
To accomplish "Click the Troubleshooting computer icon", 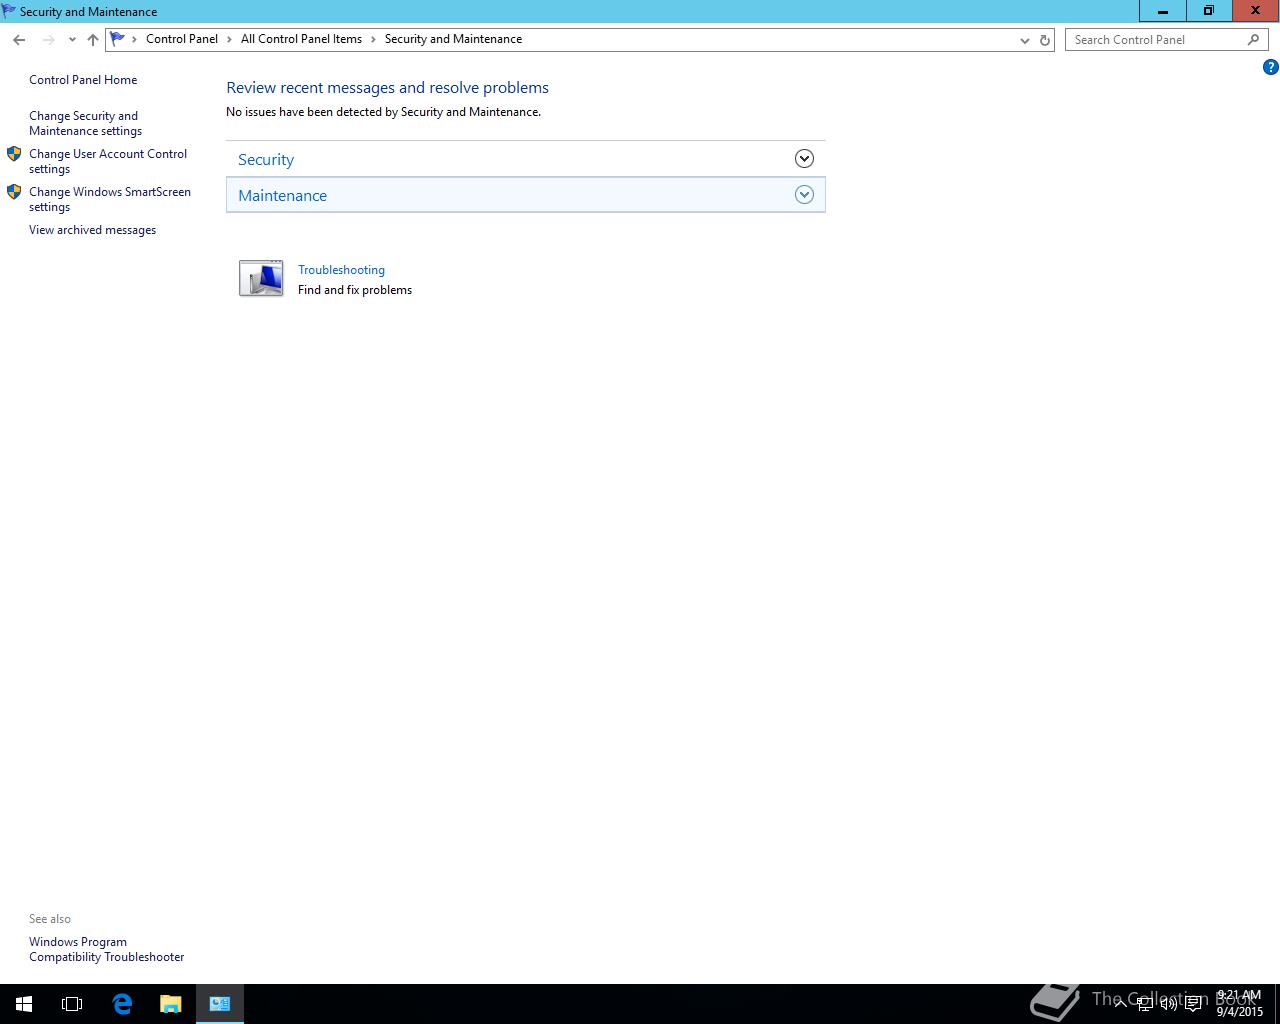I will pyautogui.click(x=261, y=278).
